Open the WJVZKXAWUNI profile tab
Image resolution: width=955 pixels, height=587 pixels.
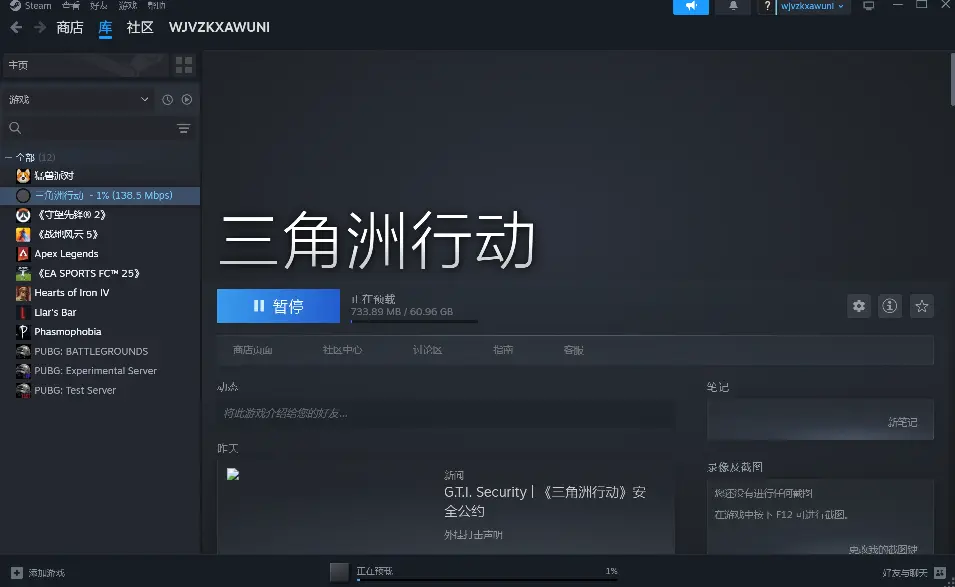coord(219,27)
